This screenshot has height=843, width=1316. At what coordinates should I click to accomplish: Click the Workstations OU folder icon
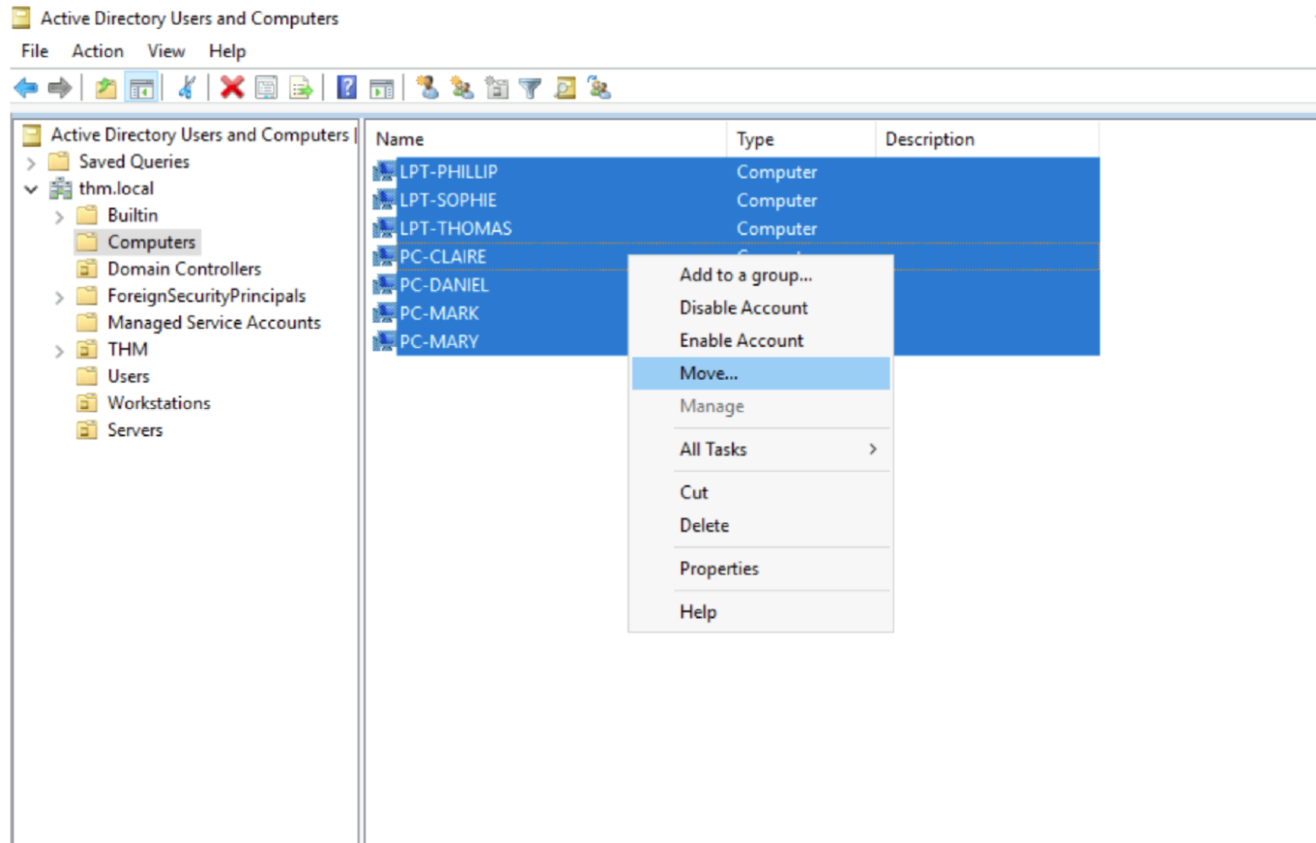click(88, 403)
